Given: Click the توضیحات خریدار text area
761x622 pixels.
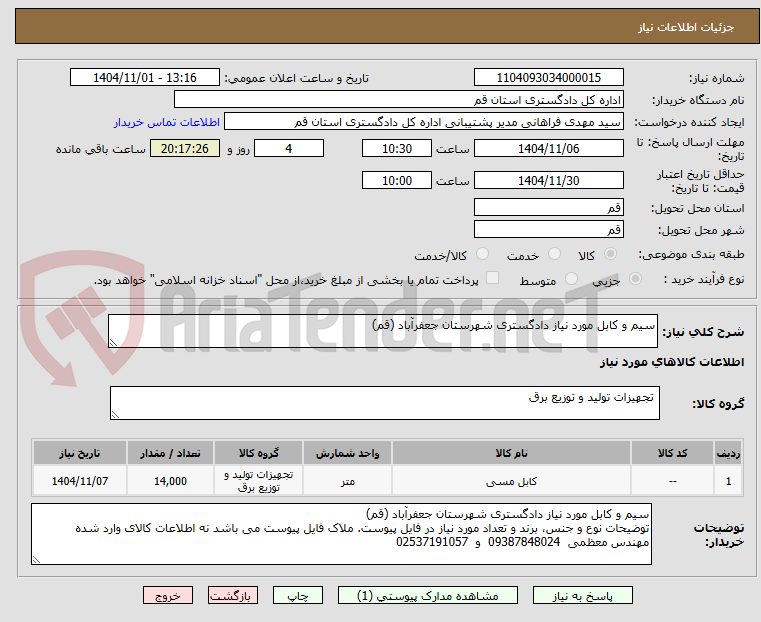Looking at the screenshot, I should click(341, 534).
